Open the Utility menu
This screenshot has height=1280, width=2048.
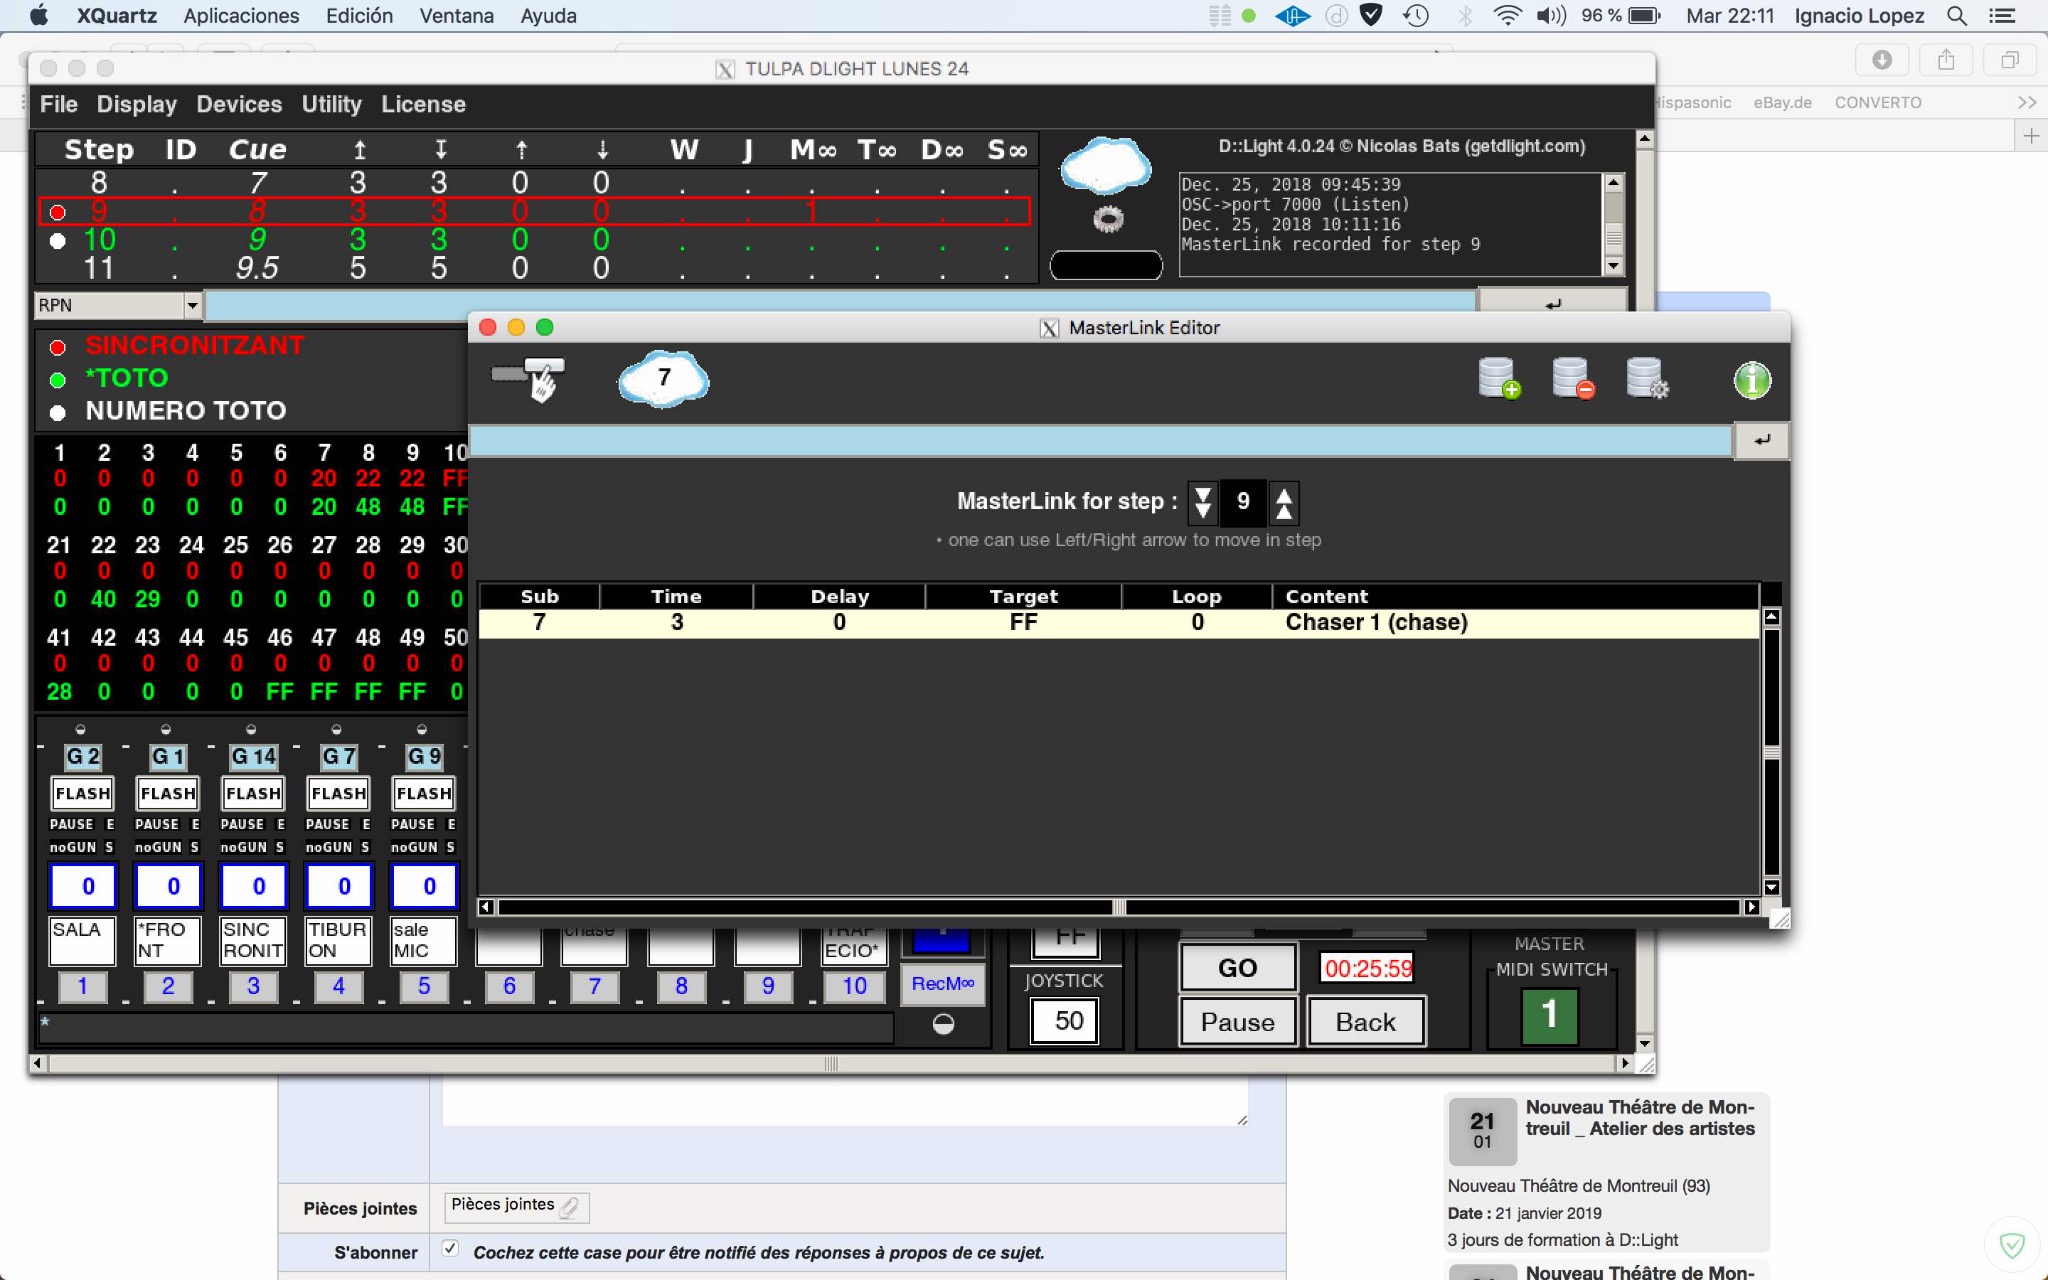(331, 104)
